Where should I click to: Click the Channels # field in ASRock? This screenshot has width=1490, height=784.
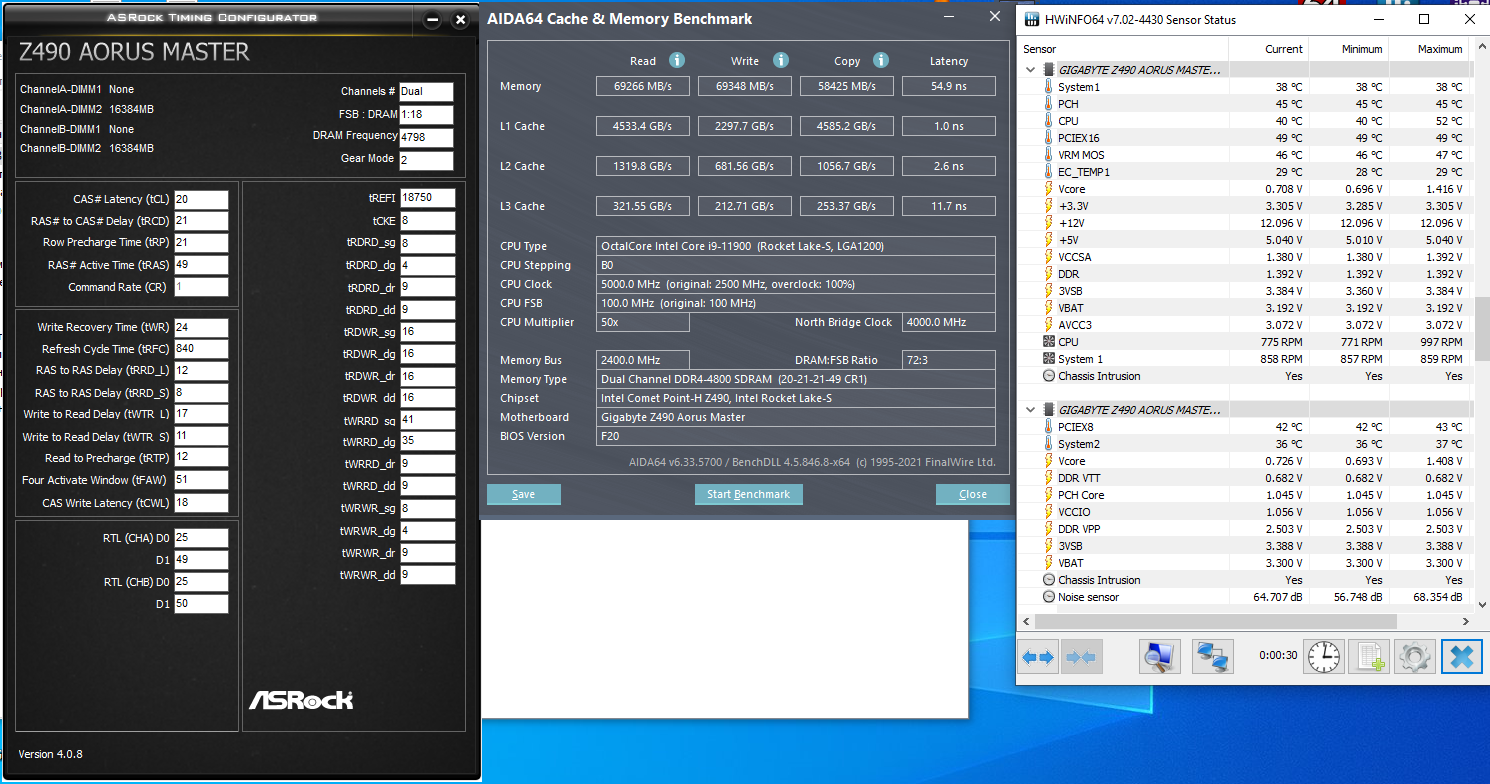(x=426, y=92)
